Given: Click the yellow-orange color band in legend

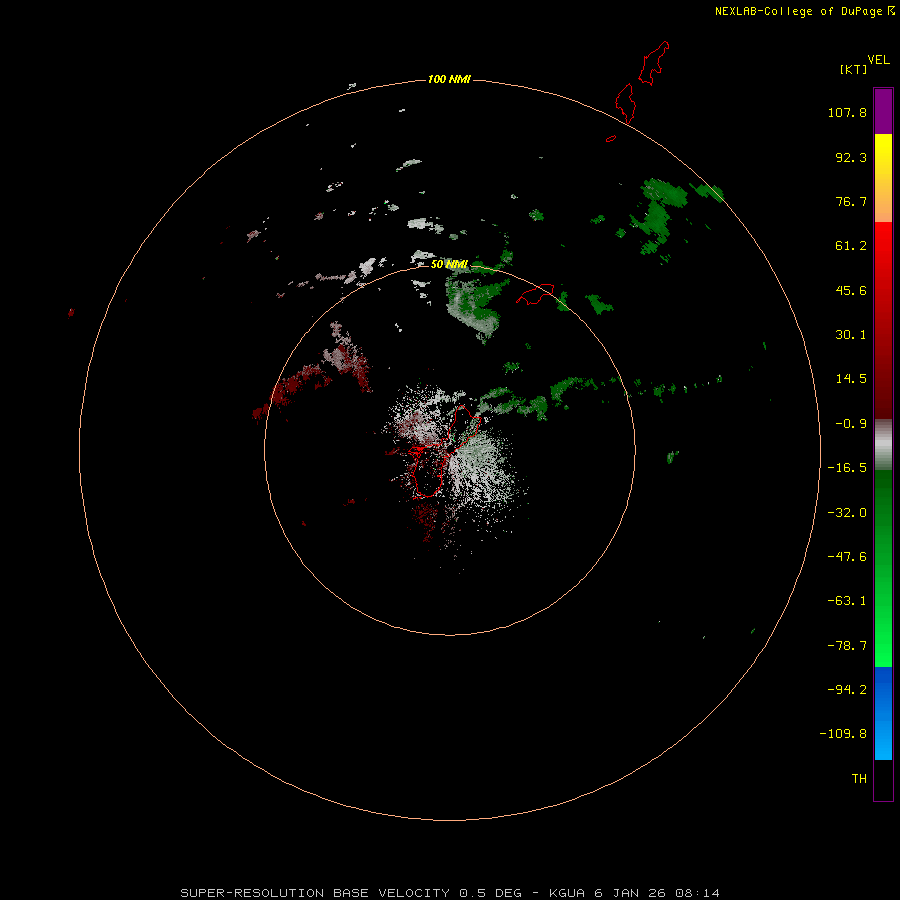Looking at the screenshot, I should coord(883,178).
